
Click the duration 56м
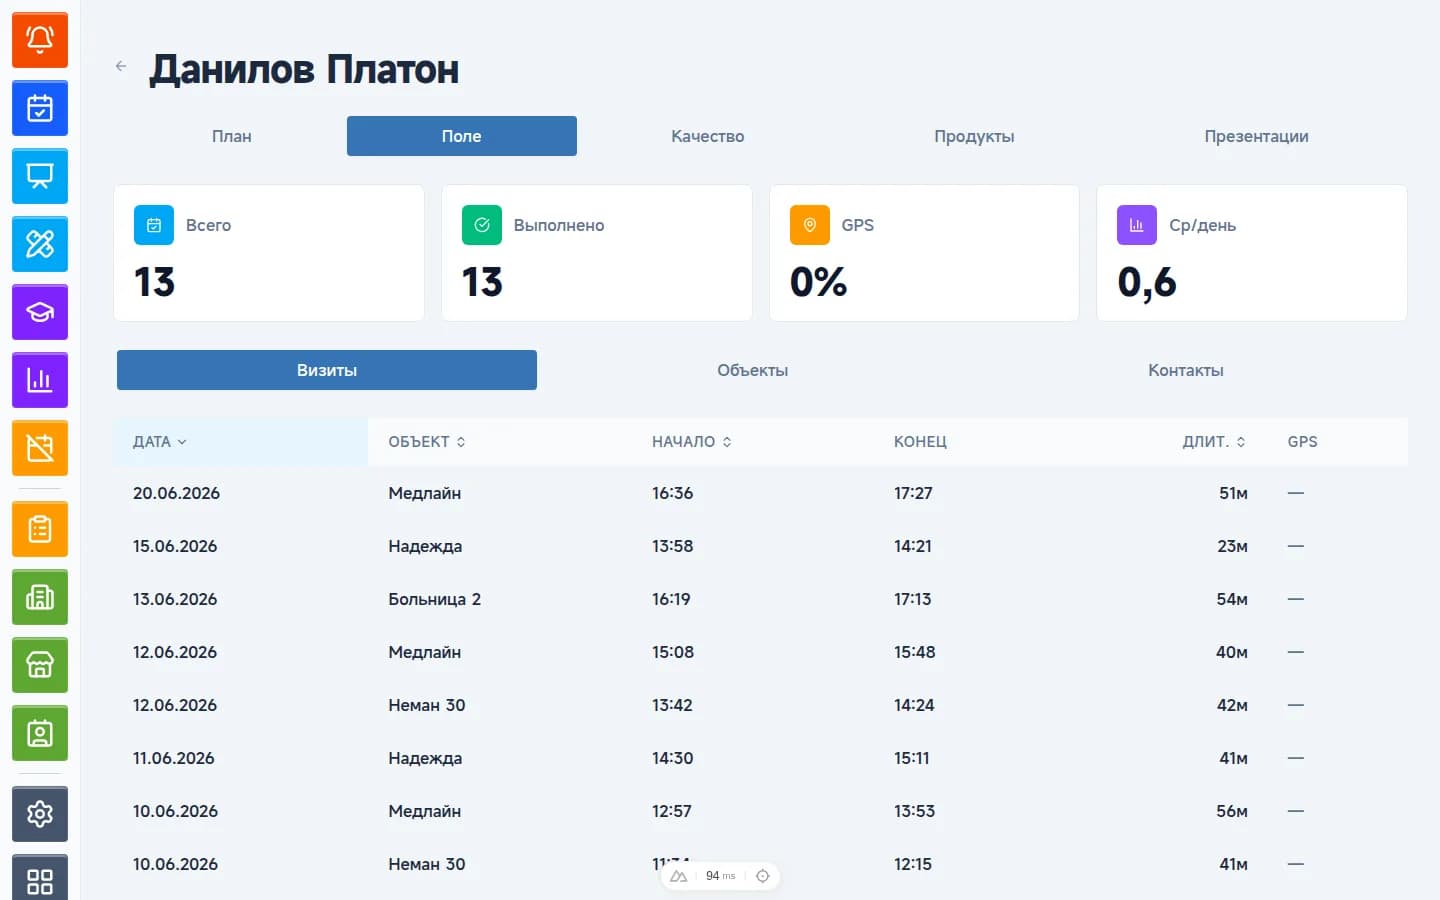(1232, 811)
